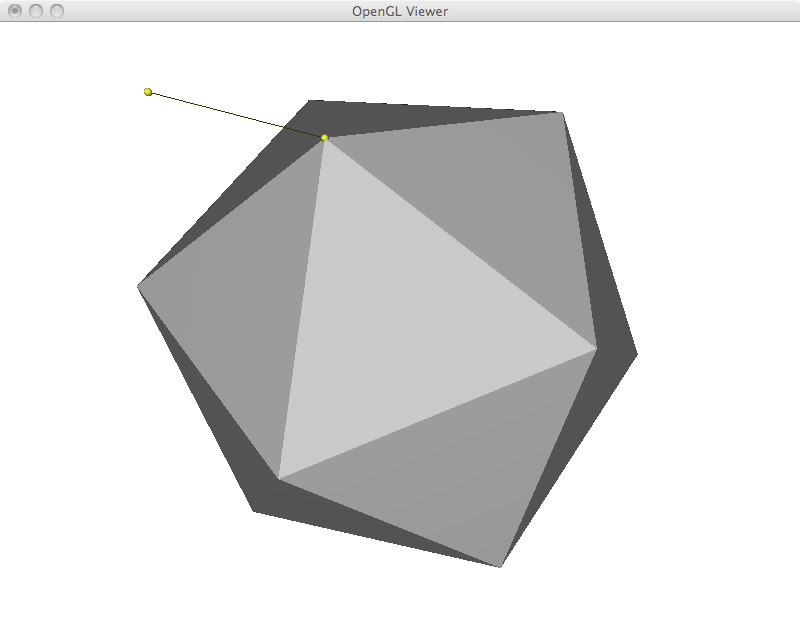Select the yellow point on the icosahedron vertex
The image size is (800, 622).
[324, 137]
